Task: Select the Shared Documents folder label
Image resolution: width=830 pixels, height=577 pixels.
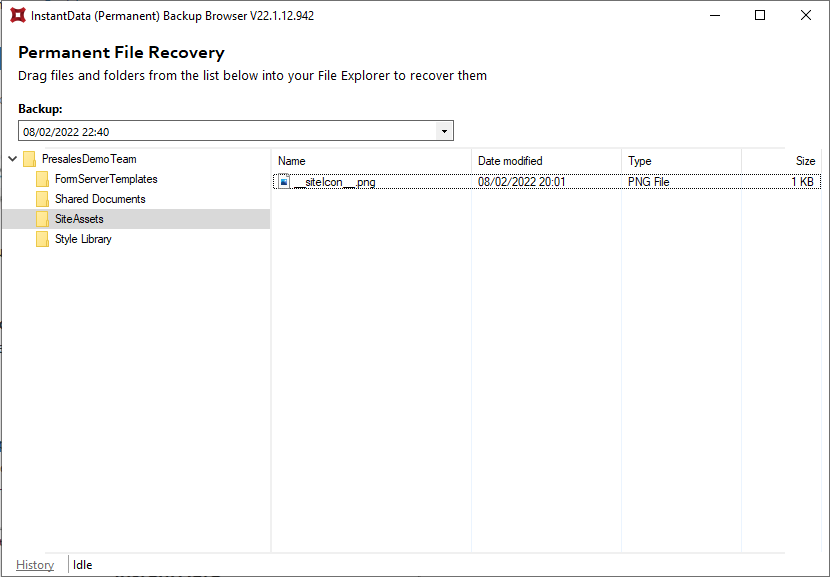Action: pos(100,199)
